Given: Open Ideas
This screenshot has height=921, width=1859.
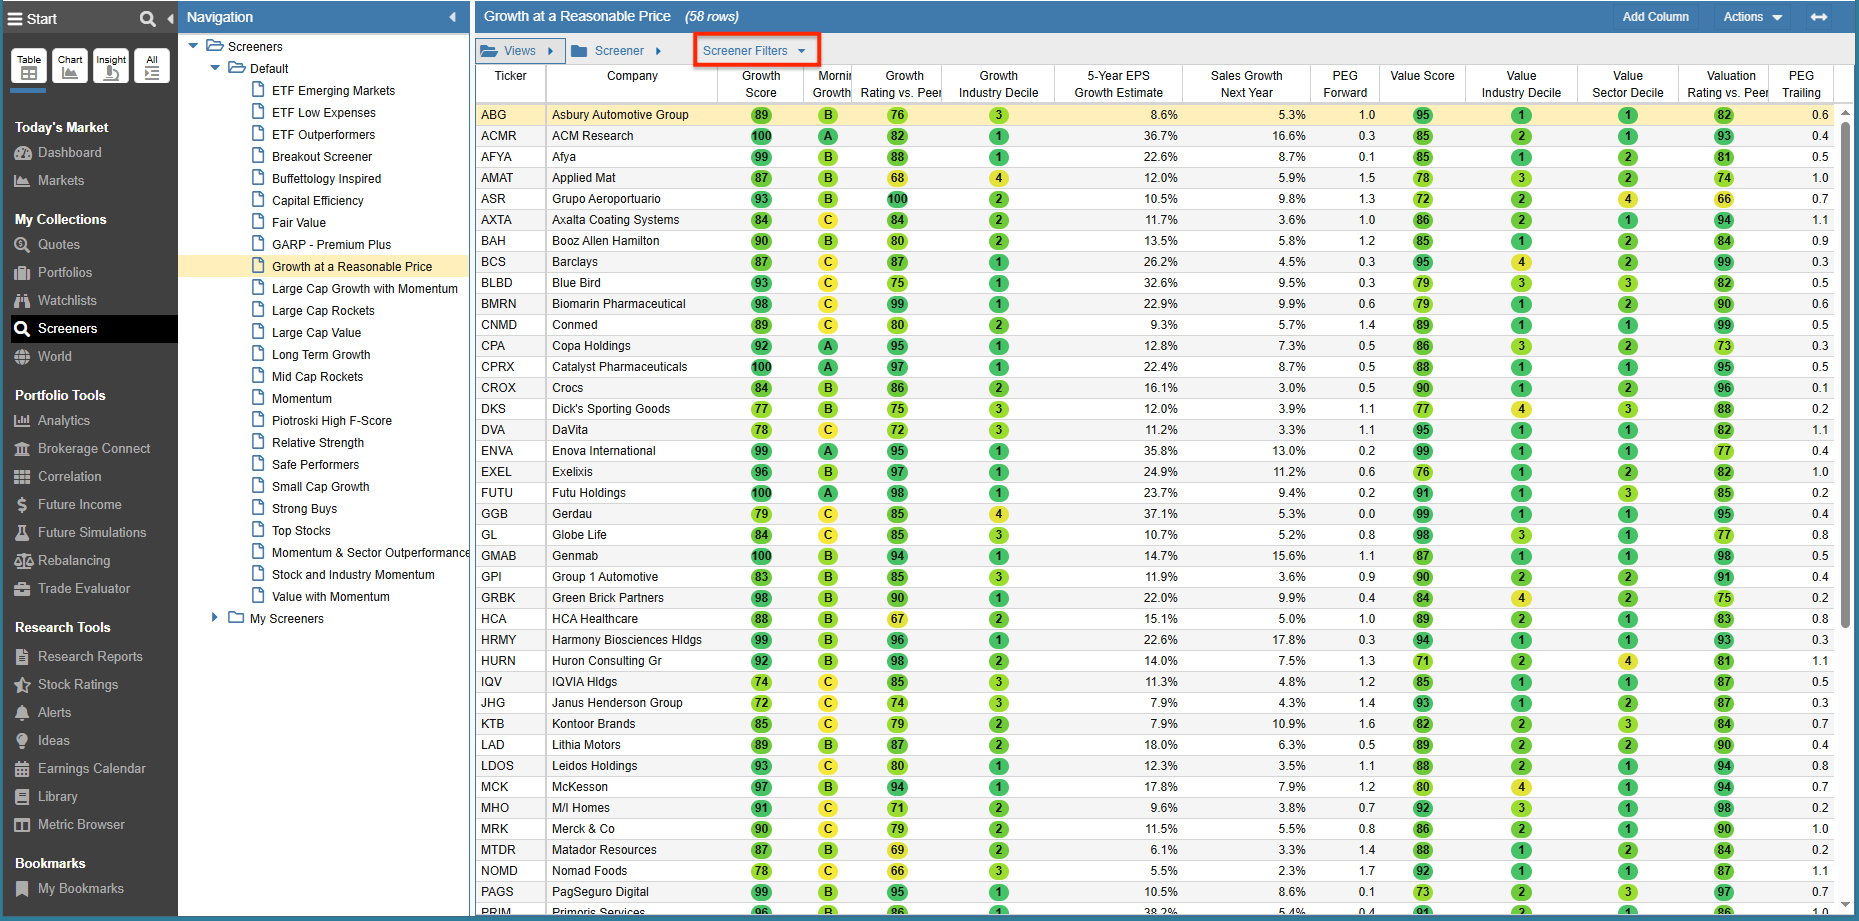Looking at the screenshot, I should point(53,741).
